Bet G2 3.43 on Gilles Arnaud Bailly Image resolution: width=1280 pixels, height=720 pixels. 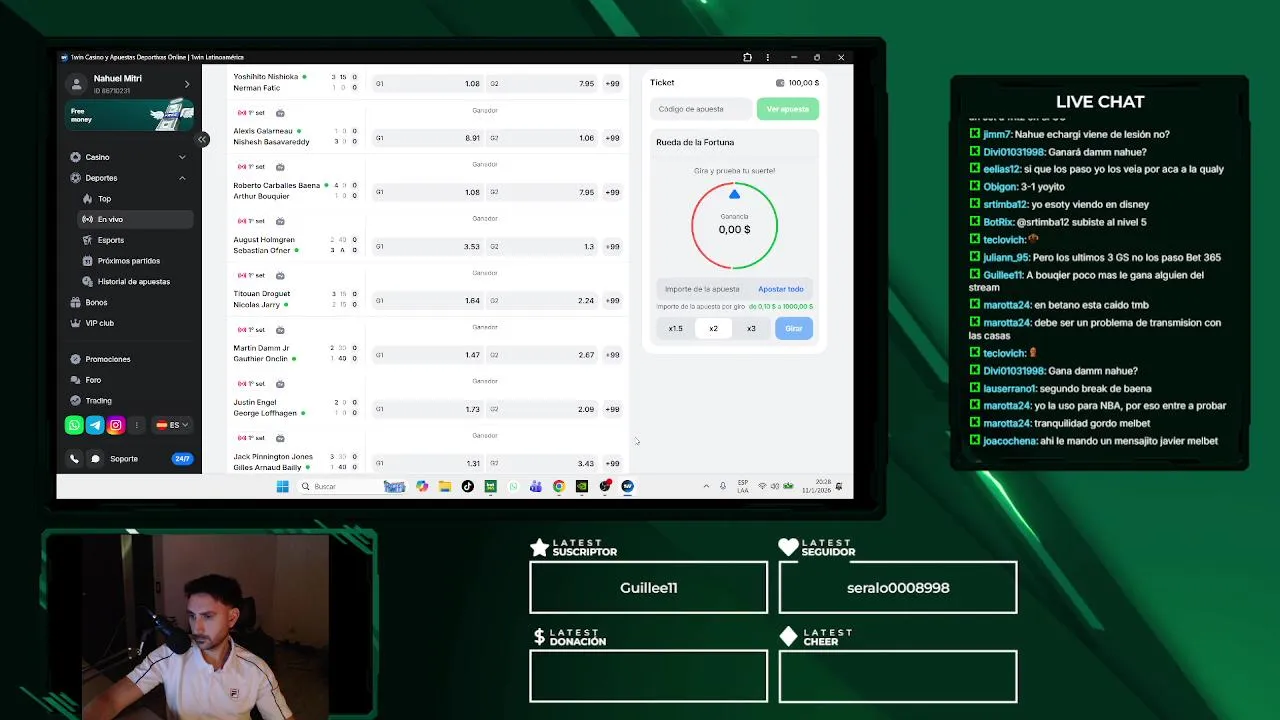tap(543, 463)
